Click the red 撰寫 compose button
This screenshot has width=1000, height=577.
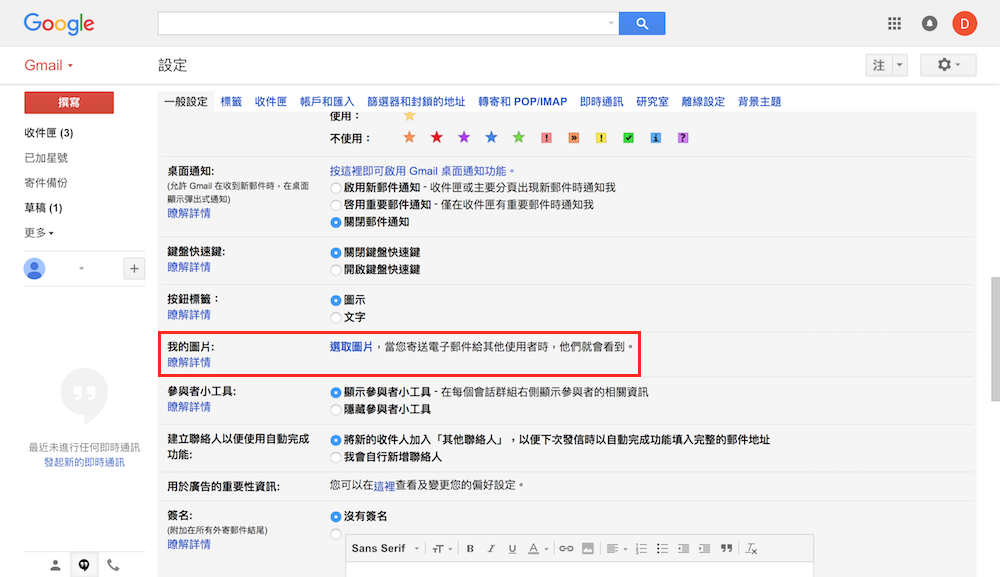(x=69, y=102)
